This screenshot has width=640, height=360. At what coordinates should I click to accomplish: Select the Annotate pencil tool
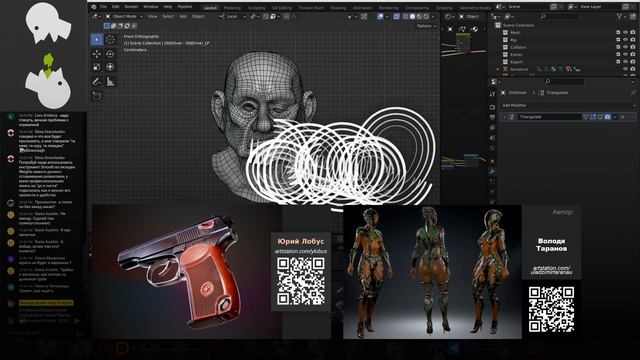[97, 82]
